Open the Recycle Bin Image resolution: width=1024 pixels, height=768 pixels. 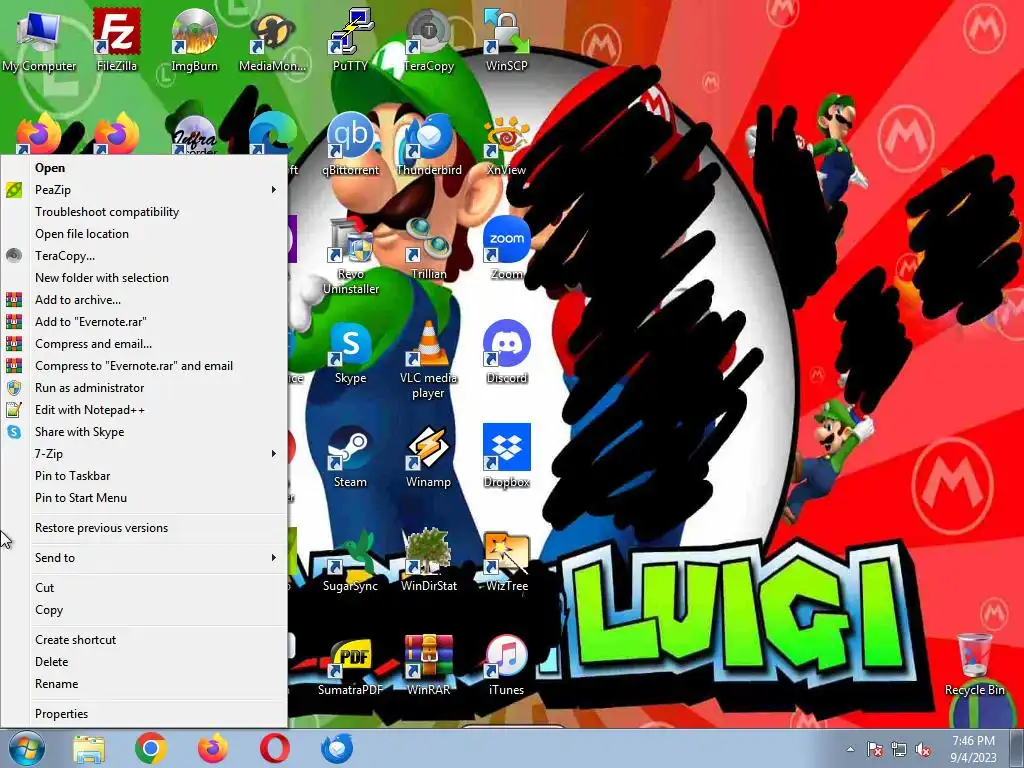click(974, 665)
